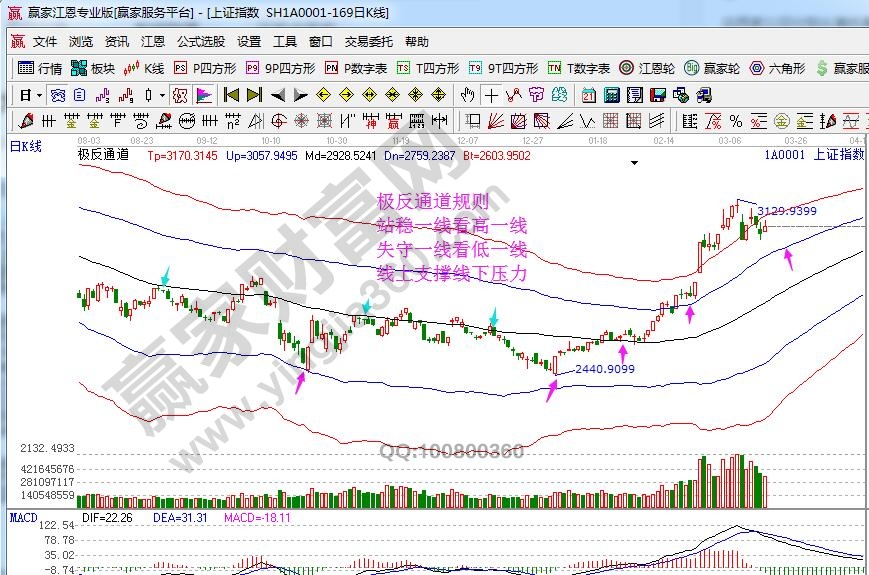This screenshot has width=869, height=575.
Task: Toggle the 极反通道 channel indicator button
Action: tap(179, 95)
